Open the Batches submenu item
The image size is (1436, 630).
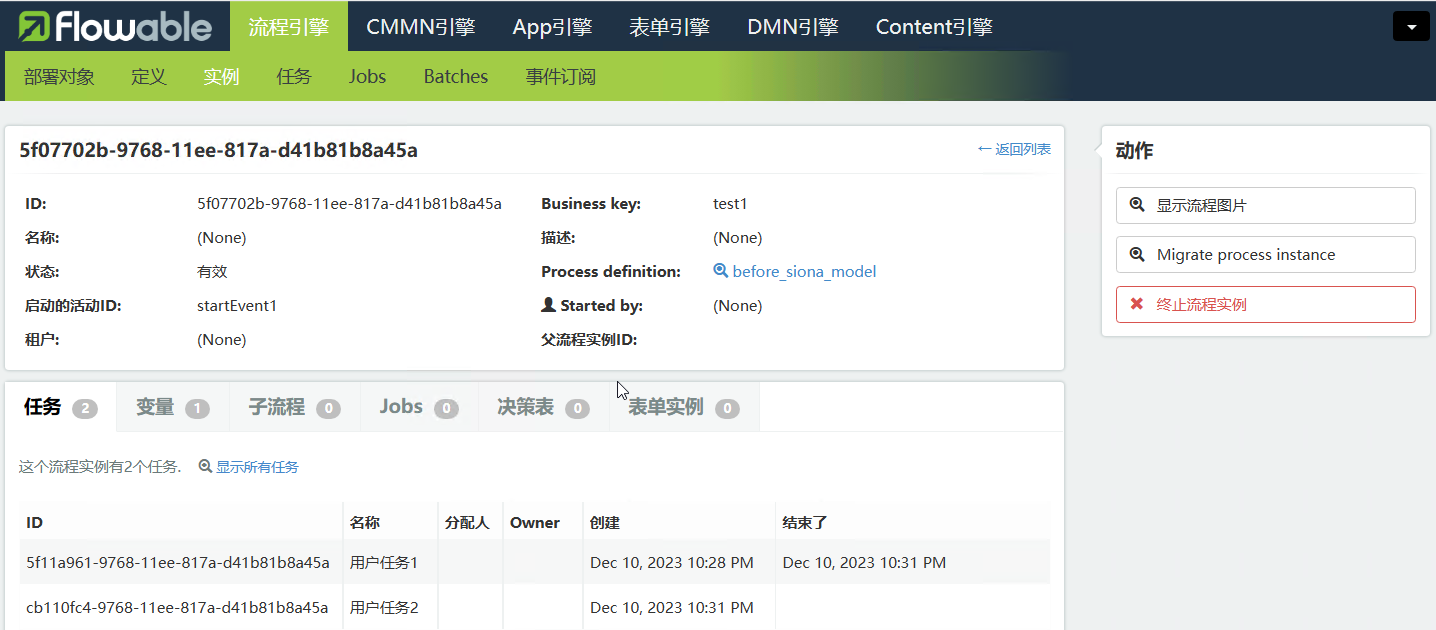[455, 77]
